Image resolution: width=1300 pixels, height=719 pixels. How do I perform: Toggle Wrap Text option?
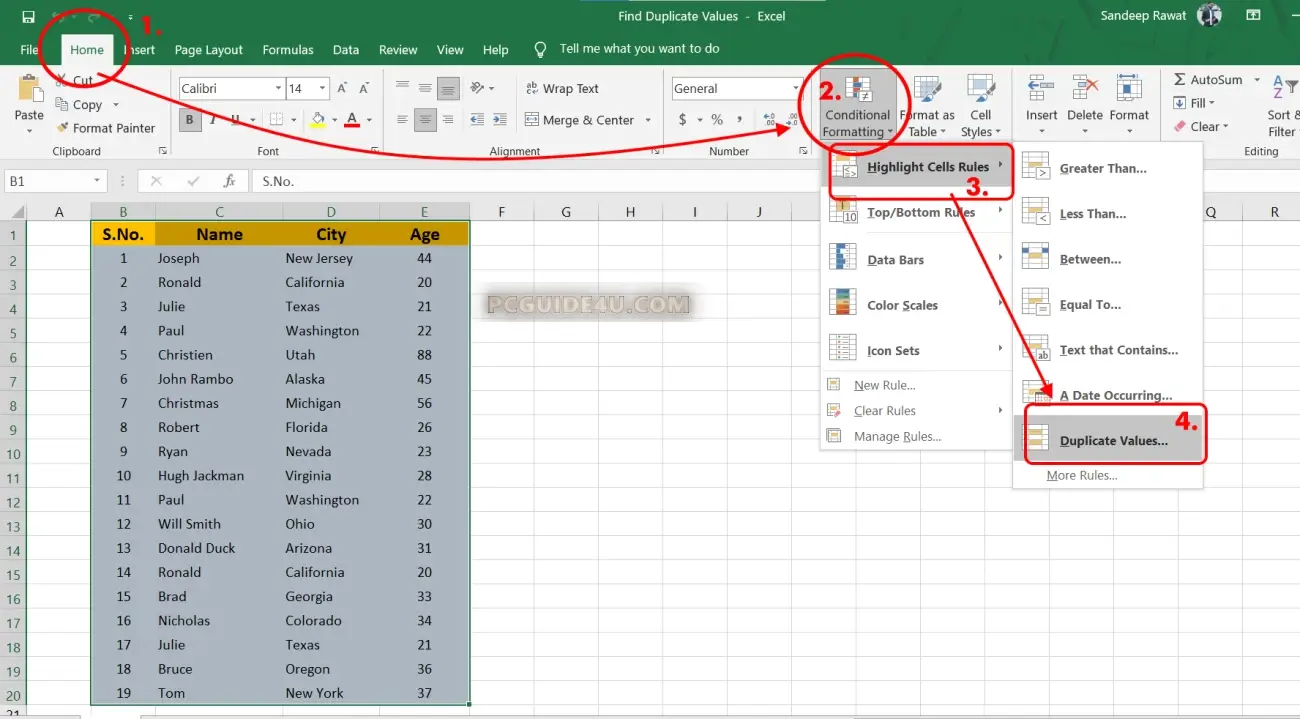pos(561,89)
